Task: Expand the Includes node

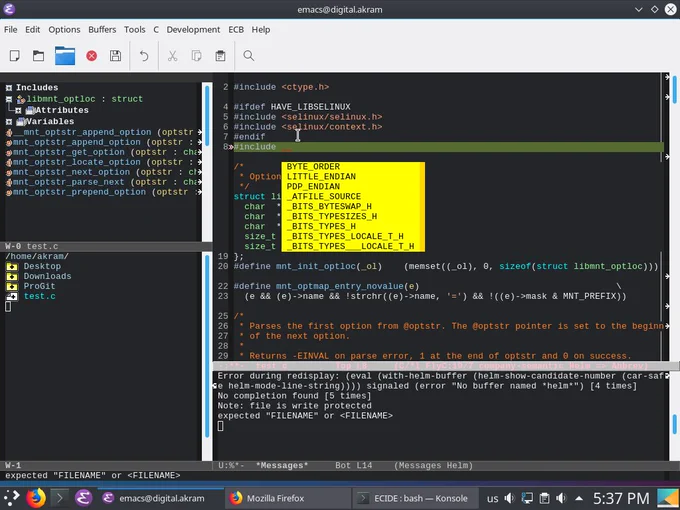Action: coord(9,88)
